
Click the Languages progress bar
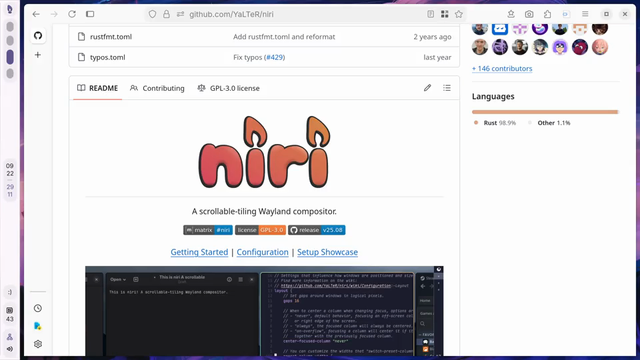pos(545,112)
